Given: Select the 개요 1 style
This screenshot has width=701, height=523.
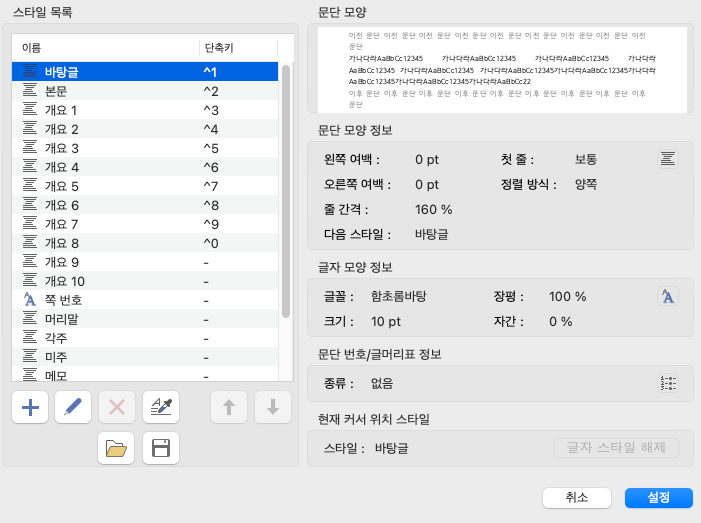Looking at the screenshot, I should pos(145,110).
